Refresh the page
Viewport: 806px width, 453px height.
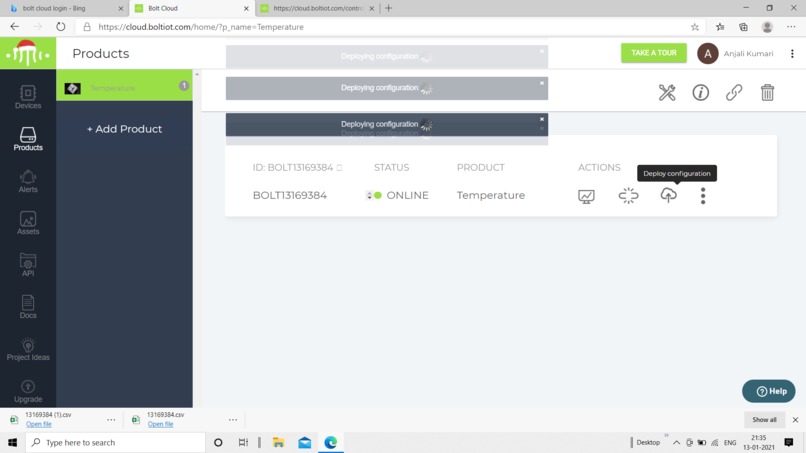61,27
